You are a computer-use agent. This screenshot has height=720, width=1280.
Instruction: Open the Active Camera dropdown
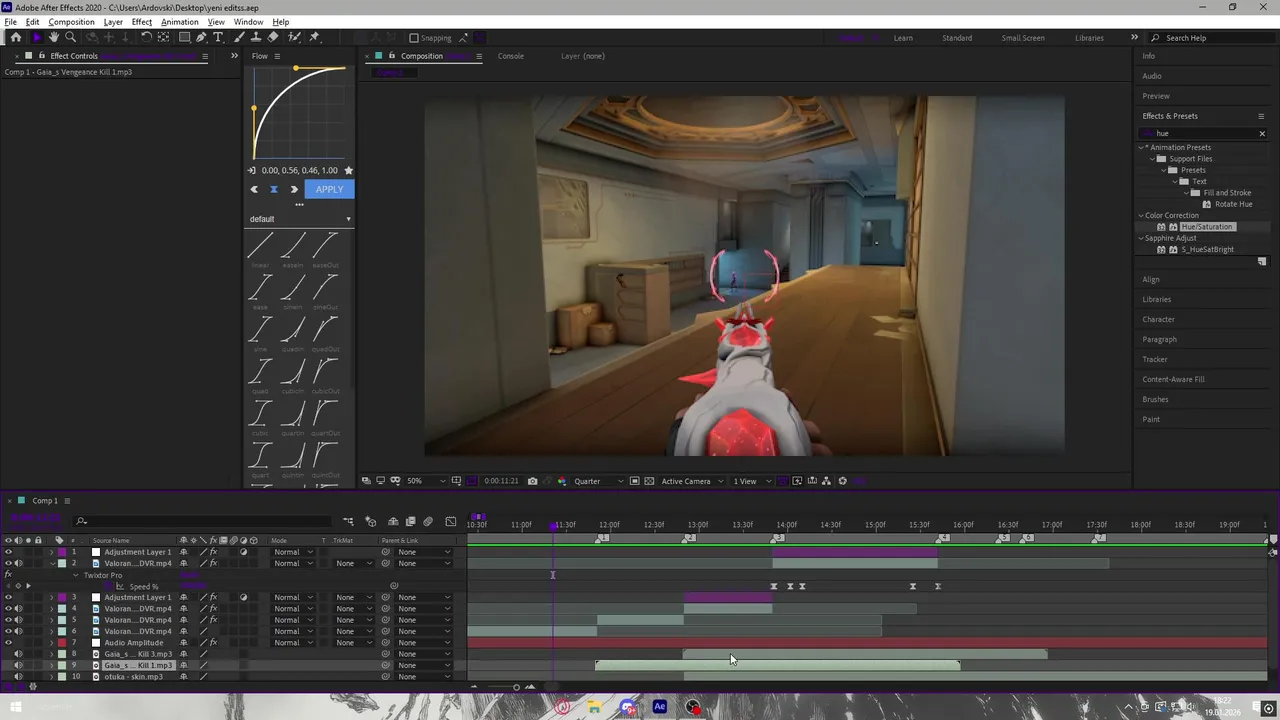(692, 481)
